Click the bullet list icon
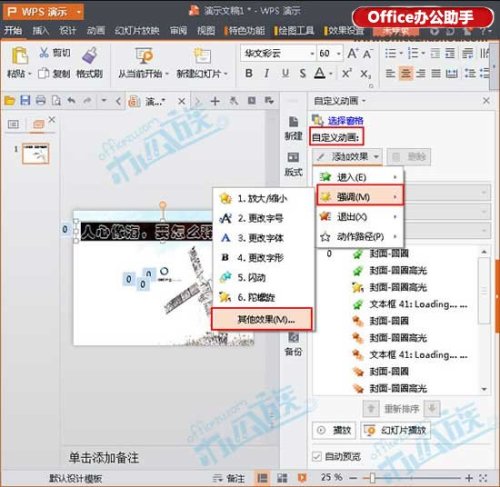 pyautogui.click(x=391, y=53)
